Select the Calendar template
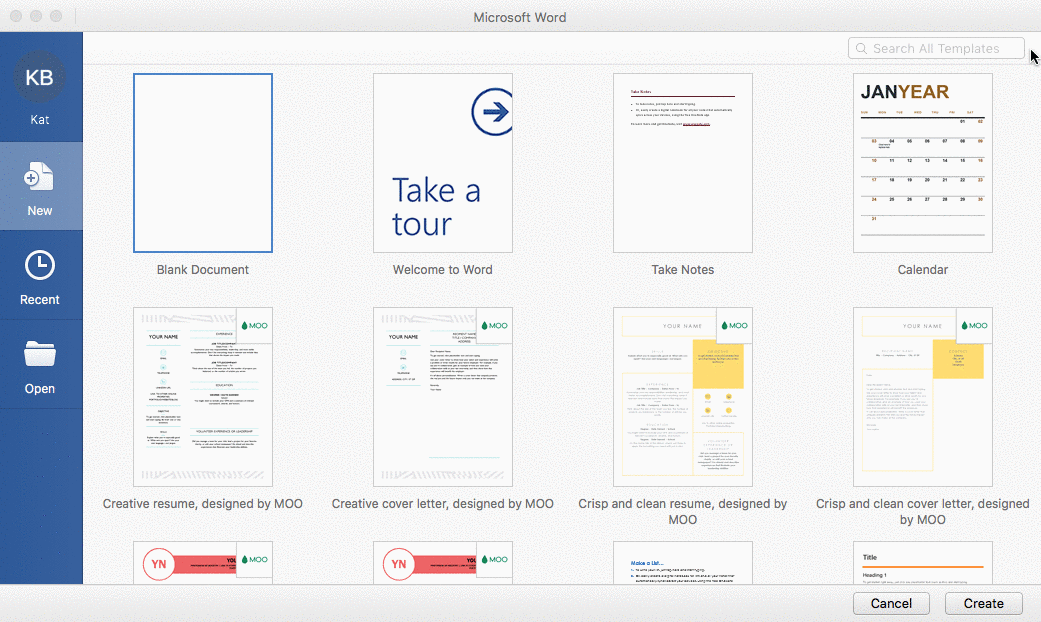This screenshot has height=622, width=1041. click(x=922, y=163)
